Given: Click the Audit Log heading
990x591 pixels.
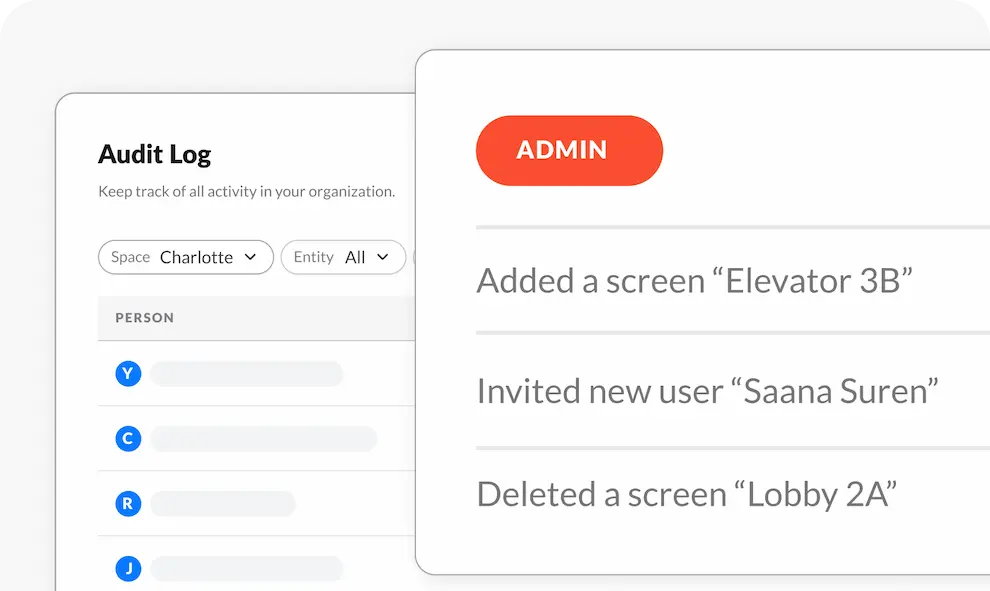Looking at the screenshot, I should click(155, 155).
